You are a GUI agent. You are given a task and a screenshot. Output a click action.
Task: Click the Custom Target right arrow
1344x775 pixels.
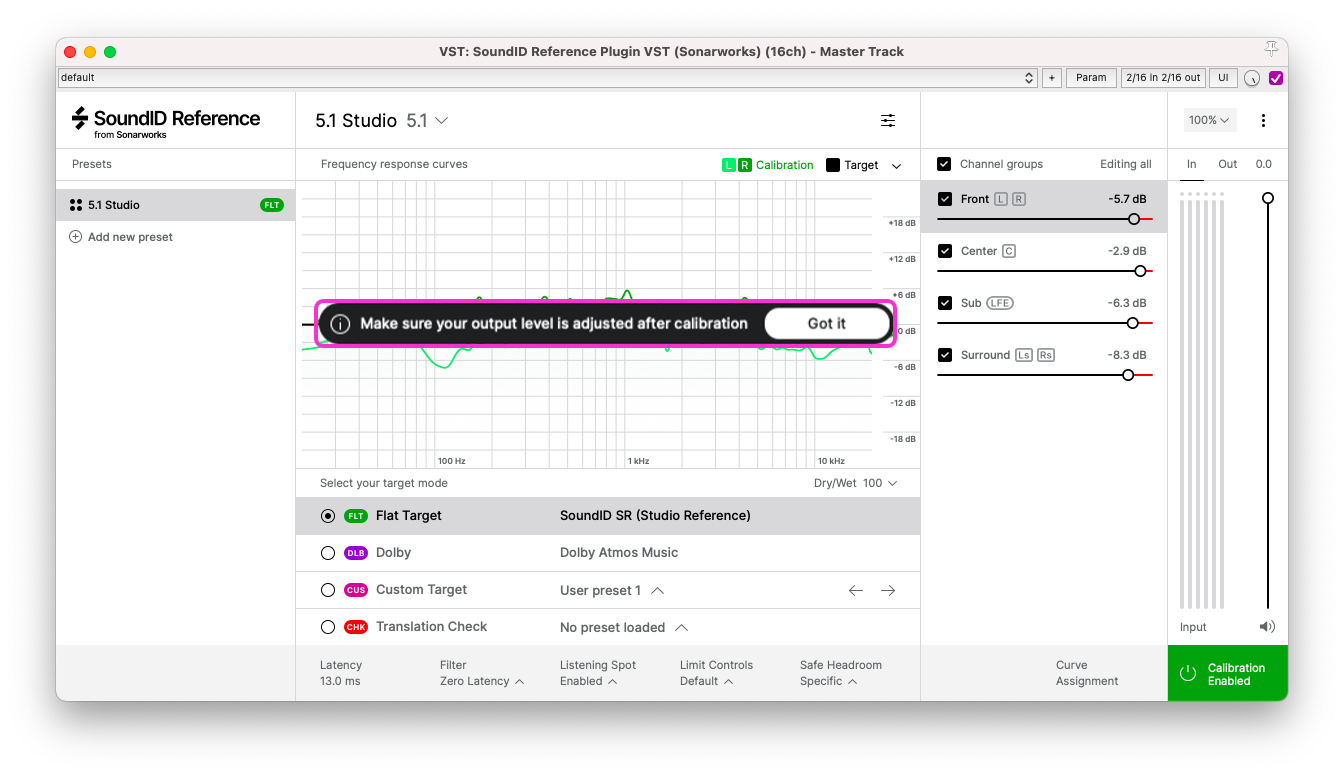888,590
